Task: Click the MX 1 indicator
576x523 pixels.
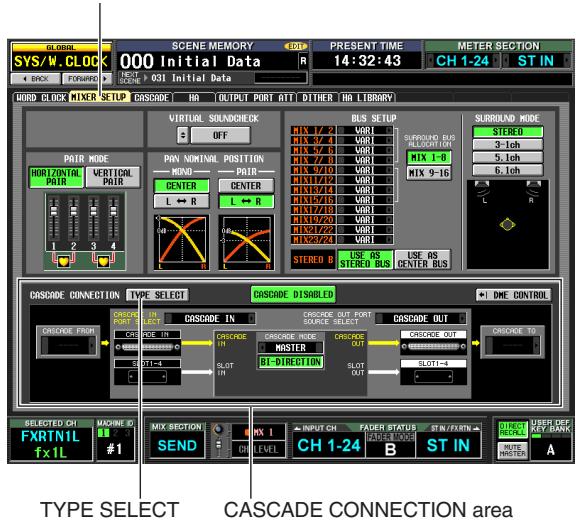Action: [x=258, y=432]
